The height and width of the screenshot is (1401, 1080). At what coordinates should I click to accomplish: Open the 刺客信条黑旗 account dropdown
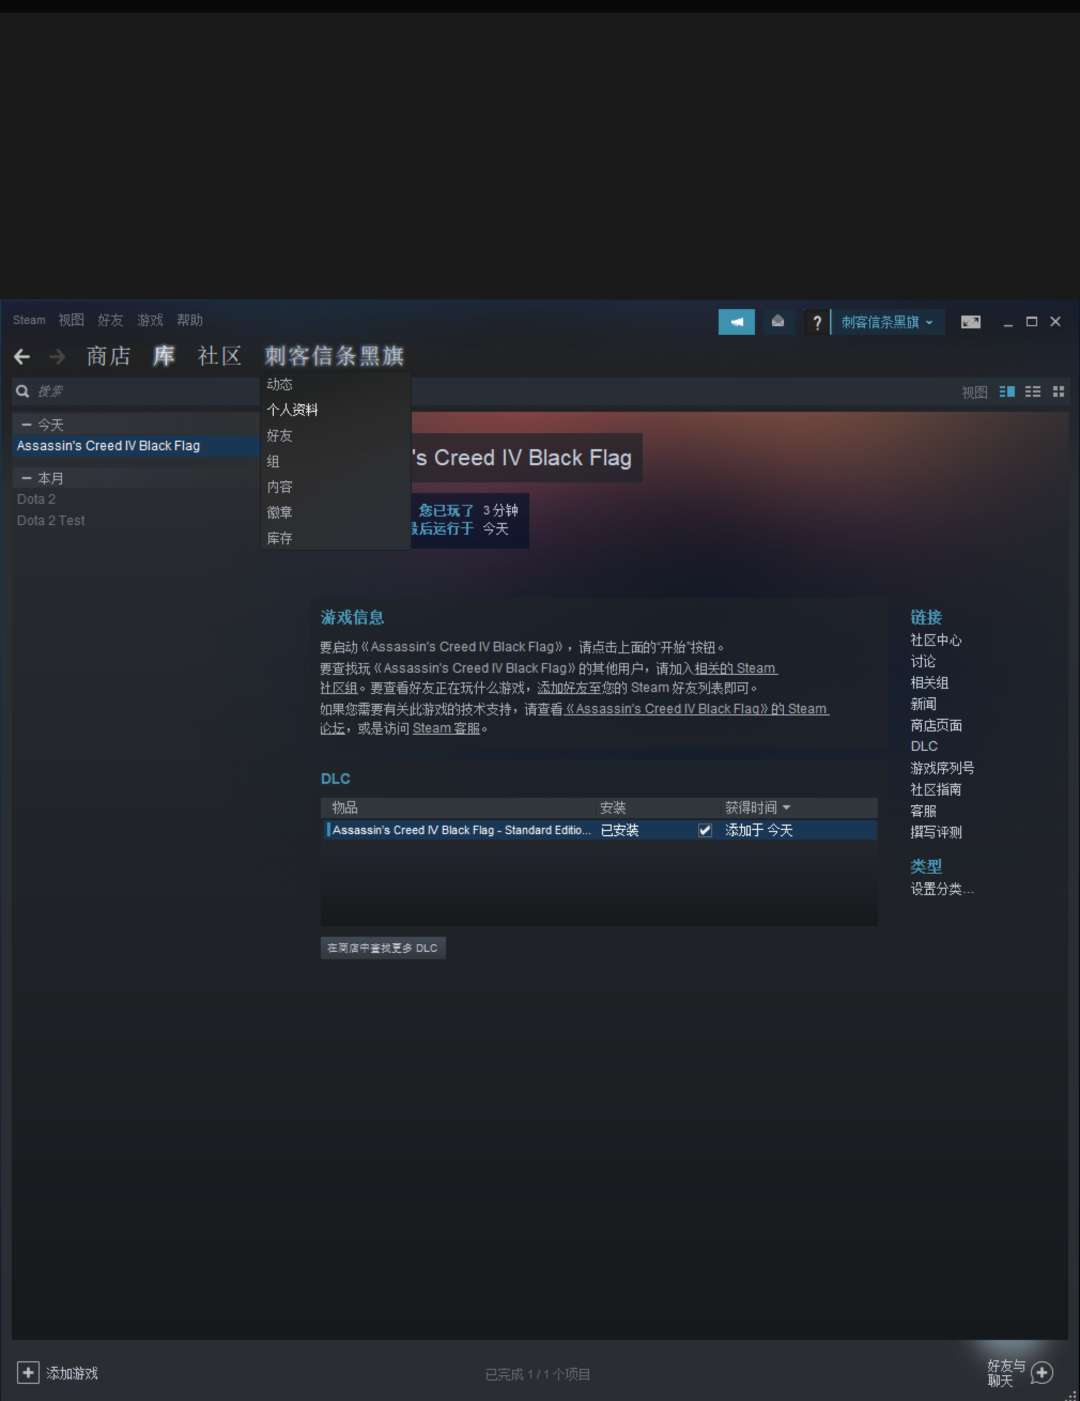click(887, 322)
